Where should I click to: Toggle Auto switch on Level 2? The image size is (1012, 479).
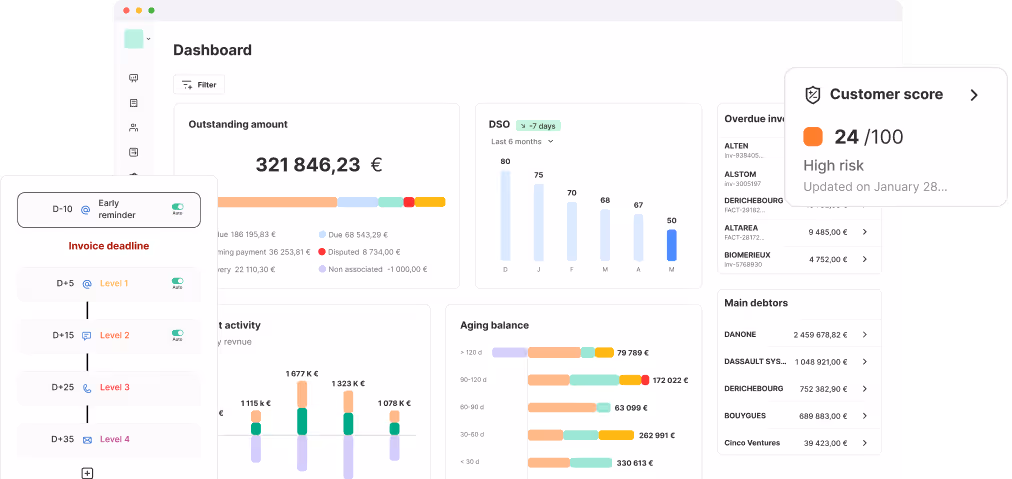point(177,334)
